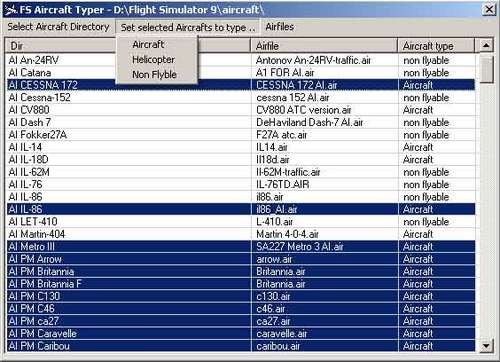The width and height of the screenshot is (500, 362).
Task: Click the Martin 4-0-4.air airfile
Action: [x=287, y=234]
